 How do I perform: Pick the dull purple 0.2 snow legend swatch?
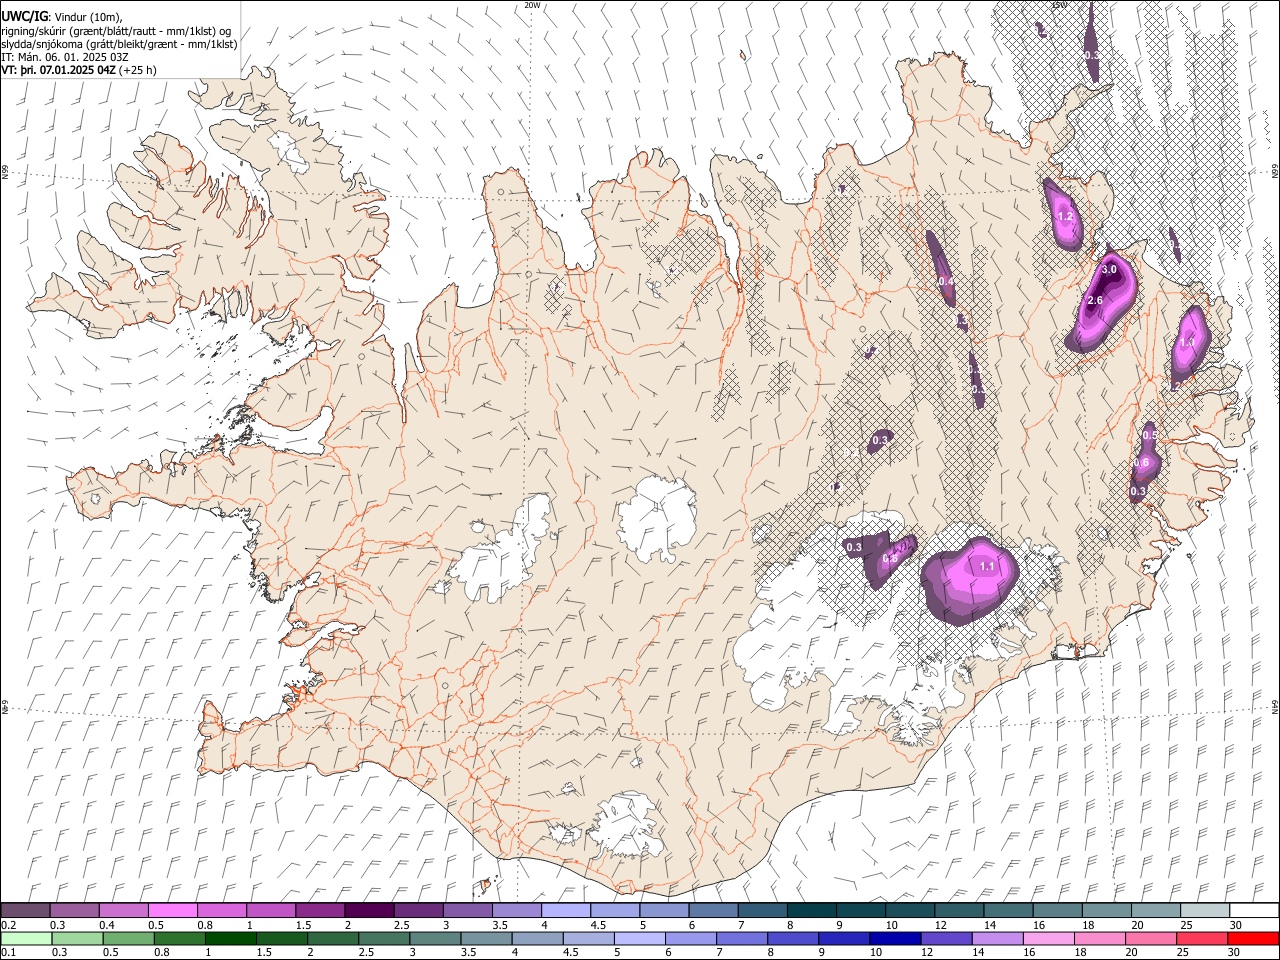pos(25,910)
